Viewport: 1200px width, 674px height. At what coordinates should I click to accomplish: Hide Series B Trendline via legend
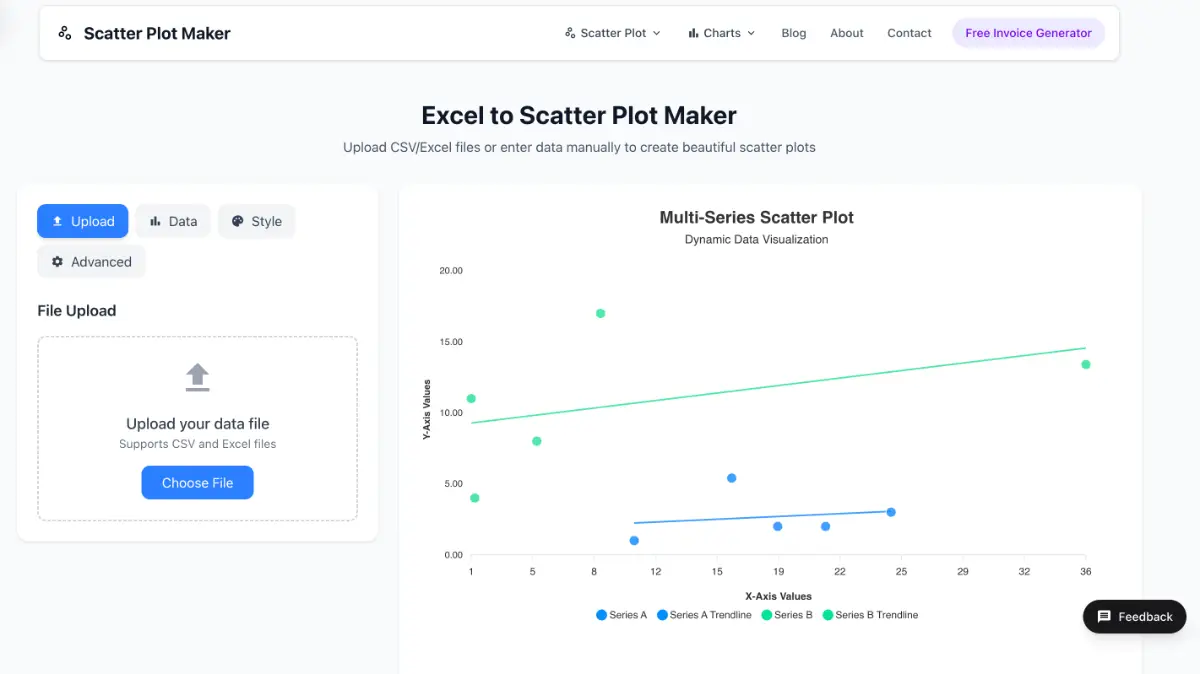click(869, 615)
